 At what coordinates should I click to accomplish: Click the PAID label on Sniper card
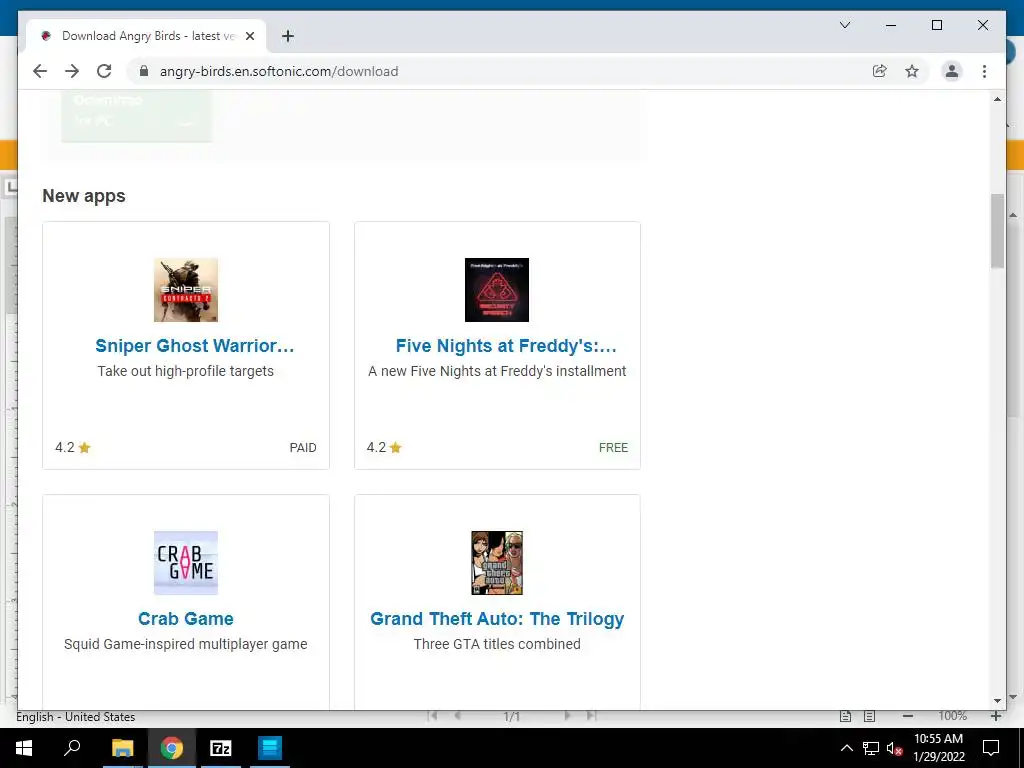tap(303, 447)
